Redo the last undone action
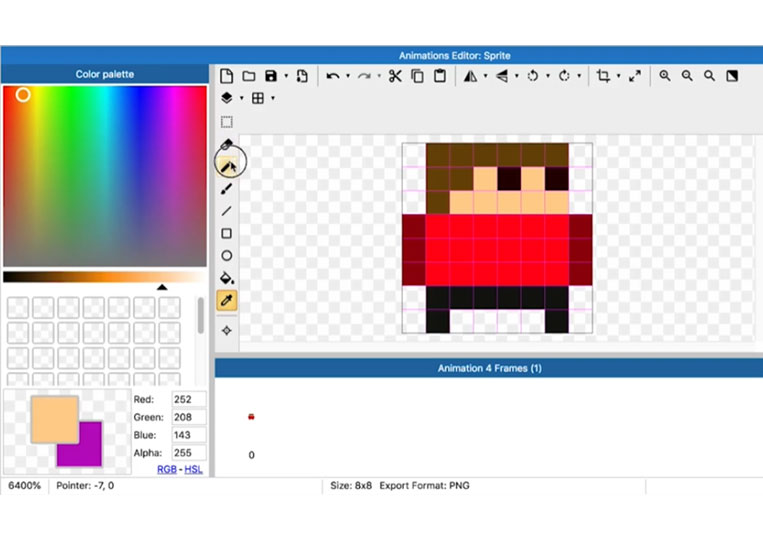763x541 pixels. [x=364, y=76]
